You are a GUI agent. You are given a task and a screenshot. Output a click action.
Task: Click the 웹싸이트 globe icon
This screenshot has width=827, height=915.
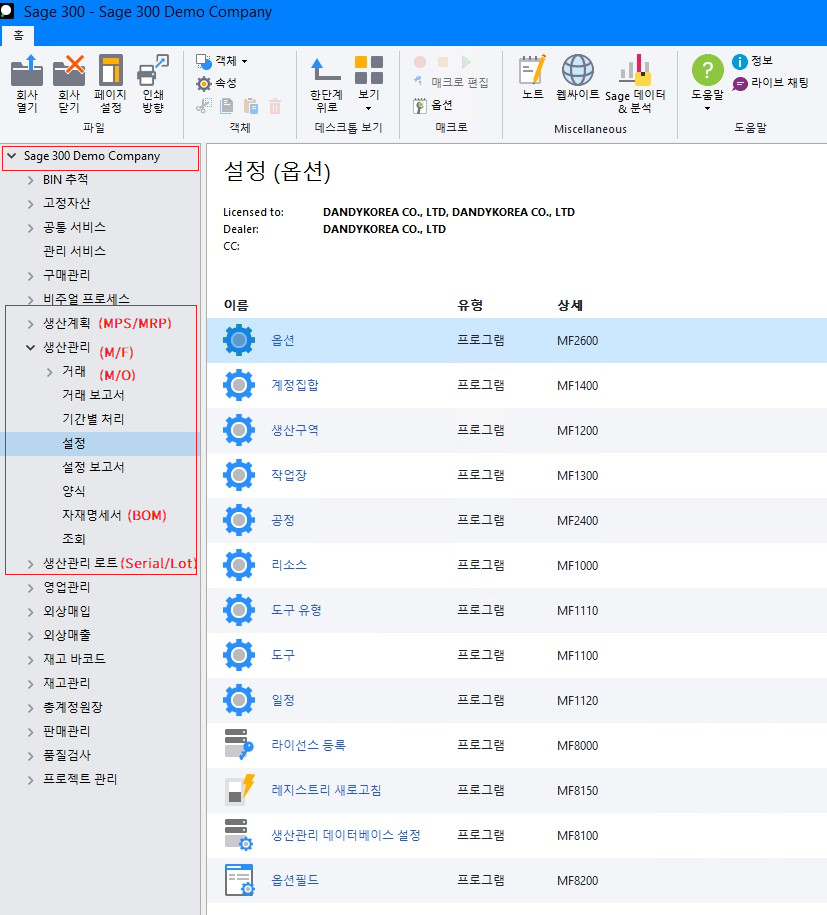coord(577,71)
